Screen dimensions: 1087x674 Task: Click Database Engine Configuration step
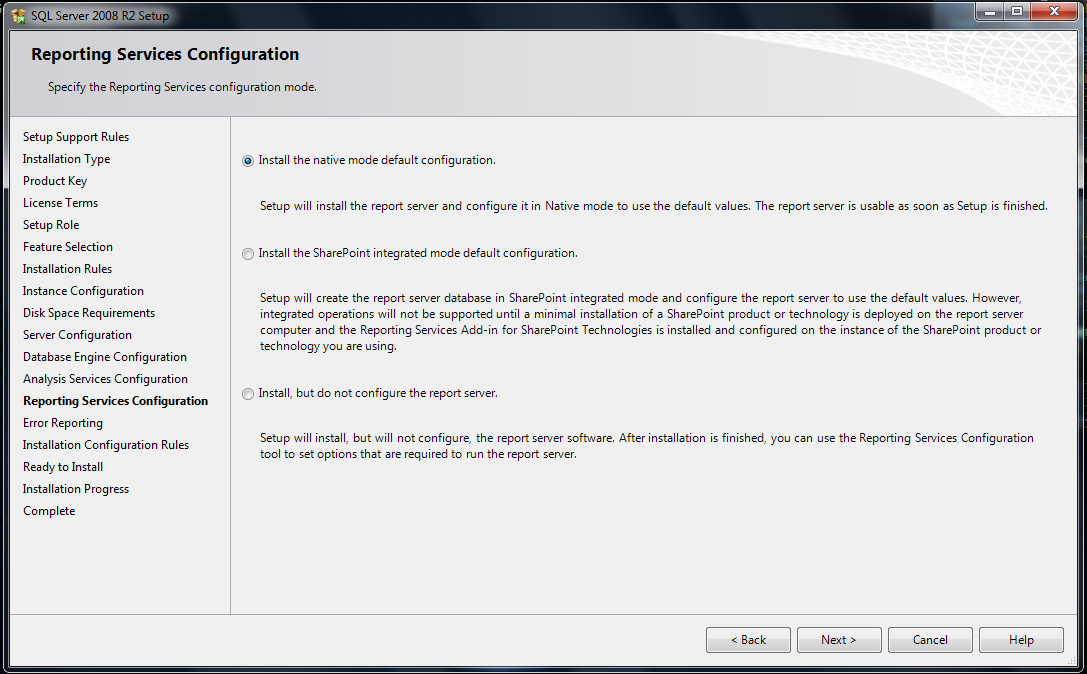pyautogui.click(x=105, y=357)
